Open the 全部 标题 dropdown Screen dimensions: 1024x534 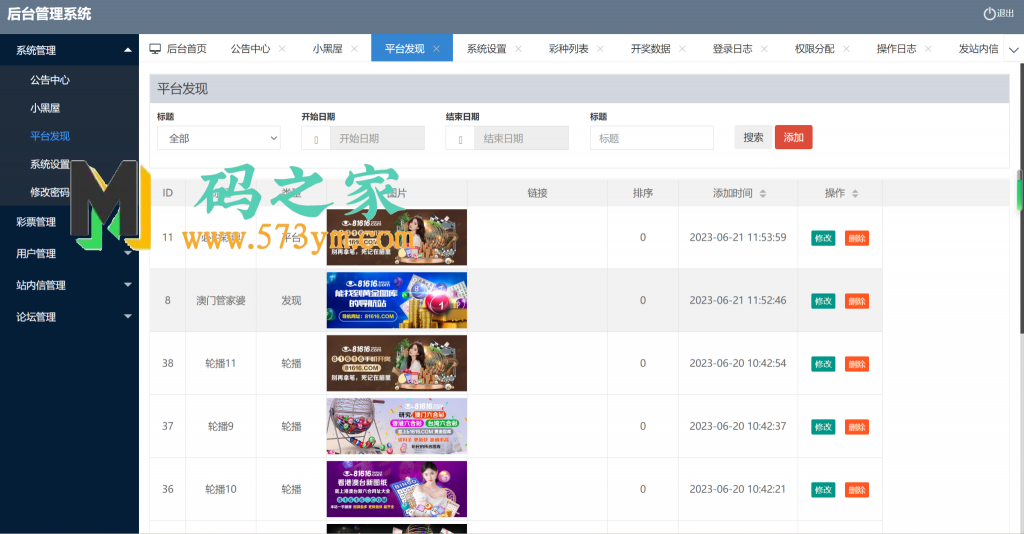point(219,138)
